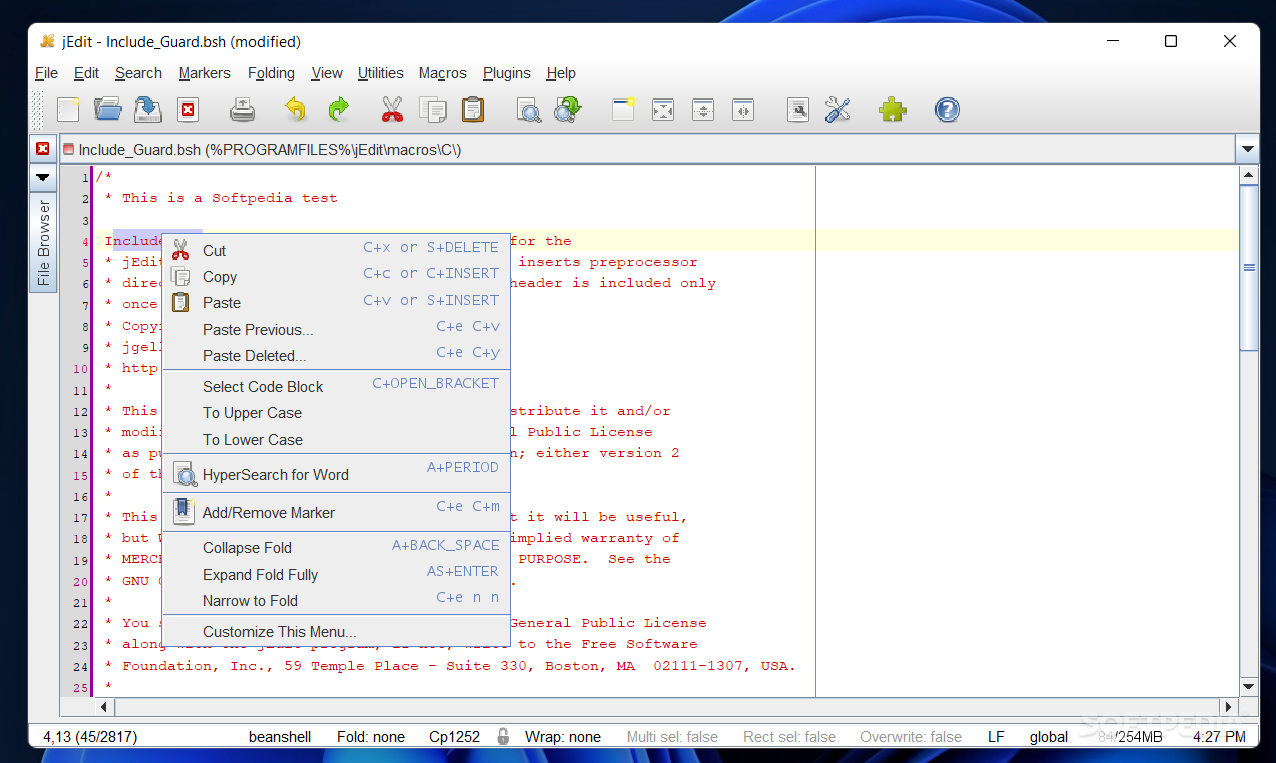
Task: Open Find with the magnifier toolbar icon
Action: tap(528, 109)
